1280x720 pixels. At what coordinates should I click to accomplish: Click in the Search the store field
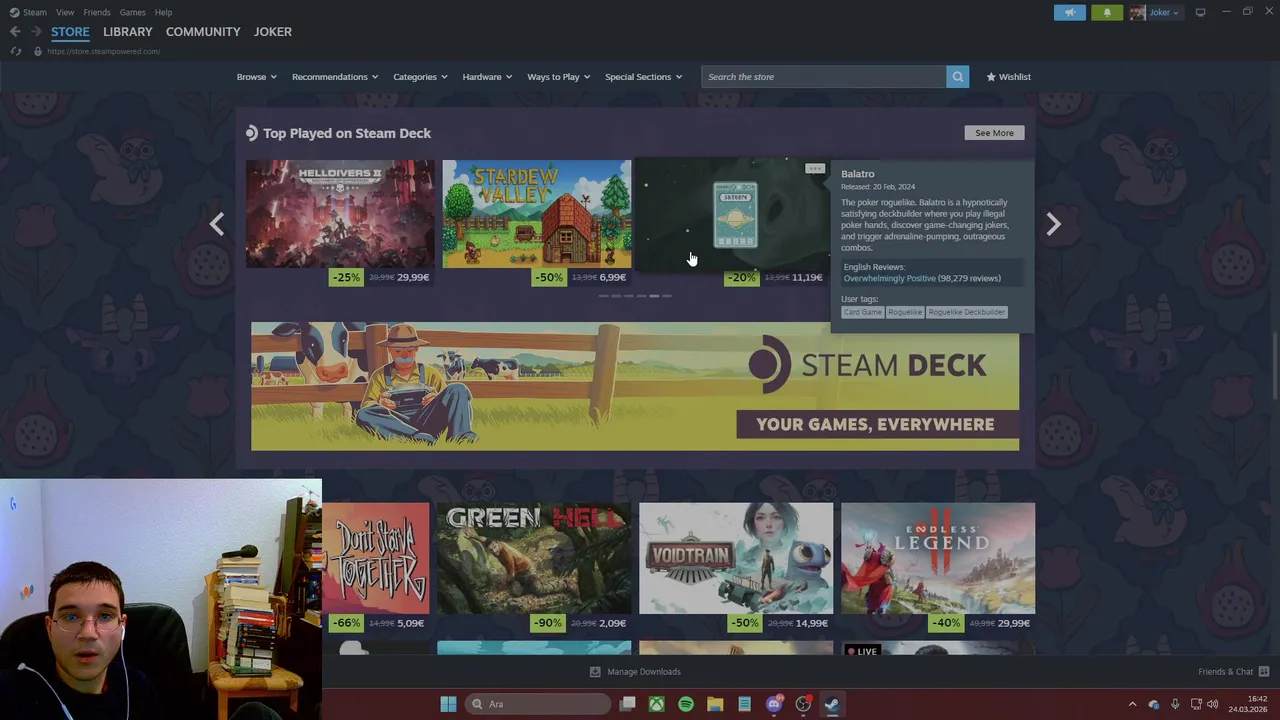[823, 77]
